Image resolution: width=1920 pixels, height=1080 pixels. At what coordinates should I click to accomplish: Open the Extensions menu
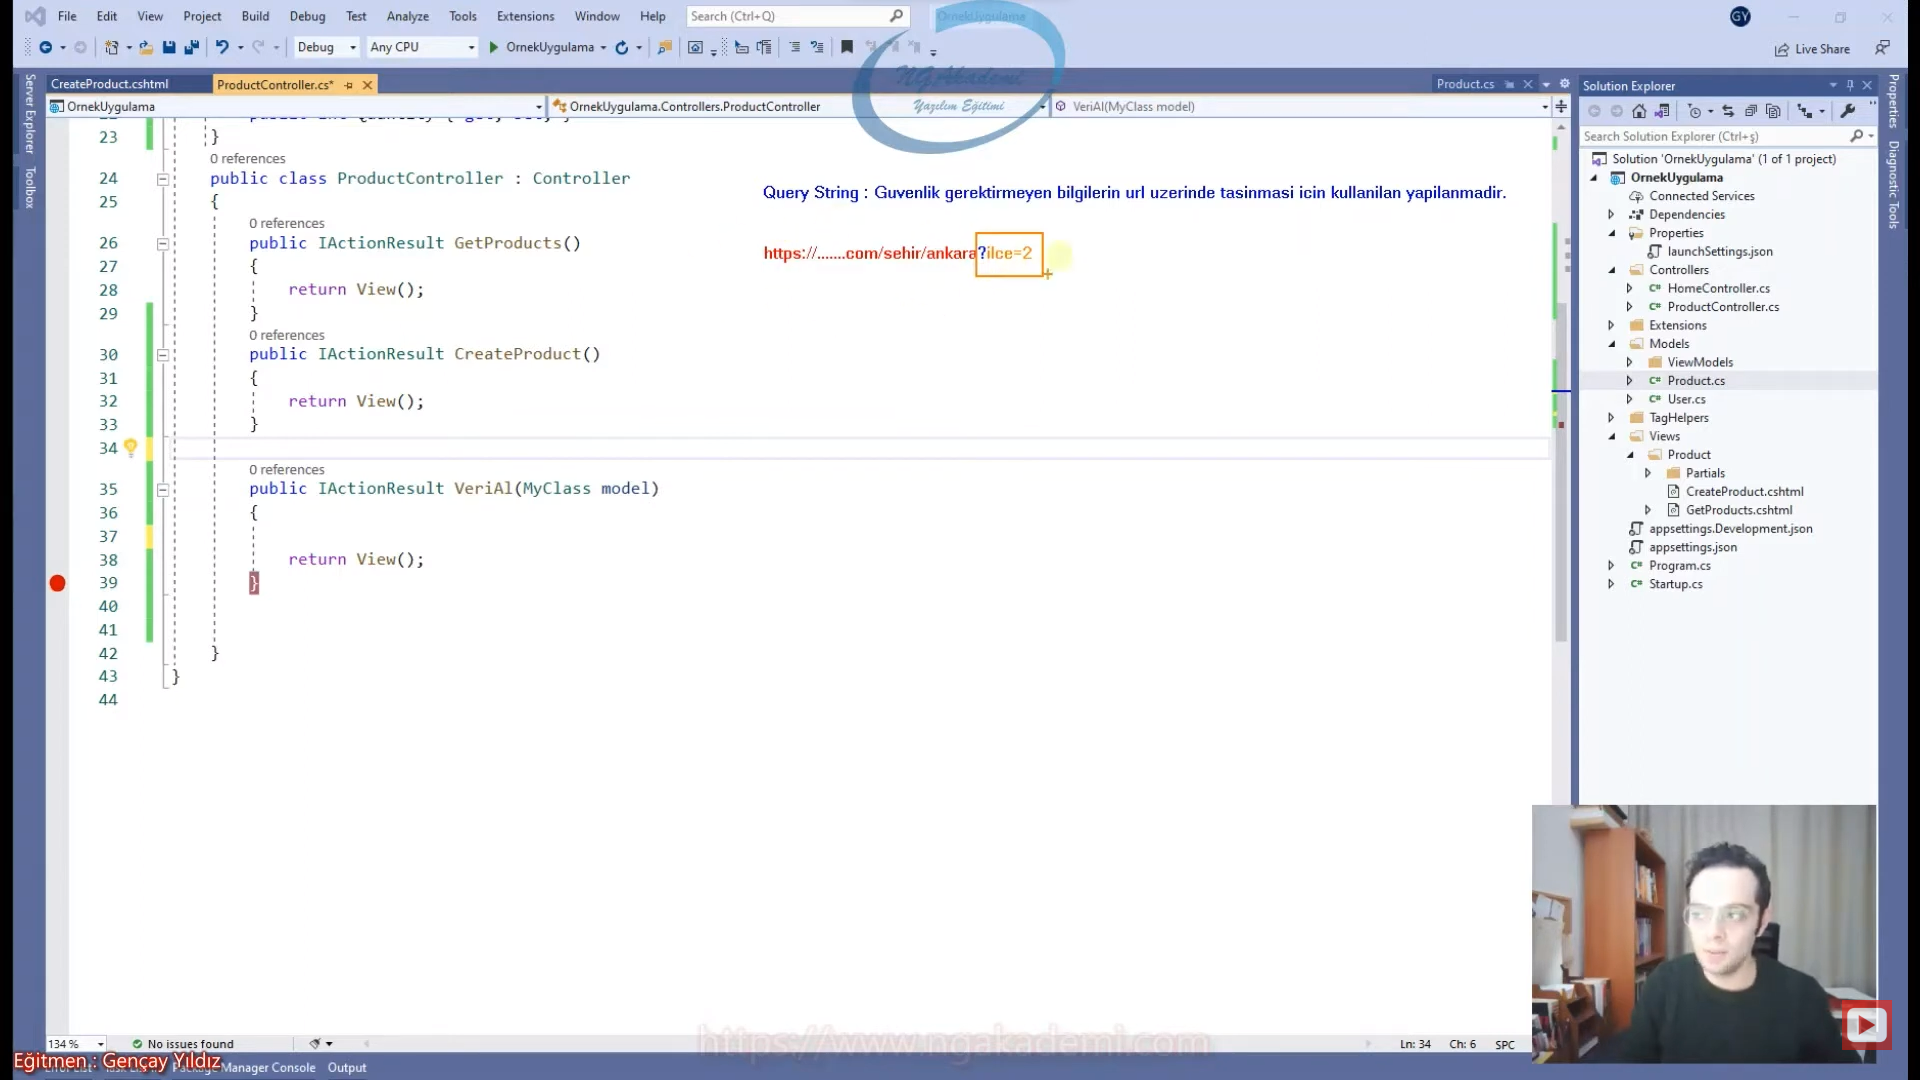pyautogui.click(x=525, y=16)
